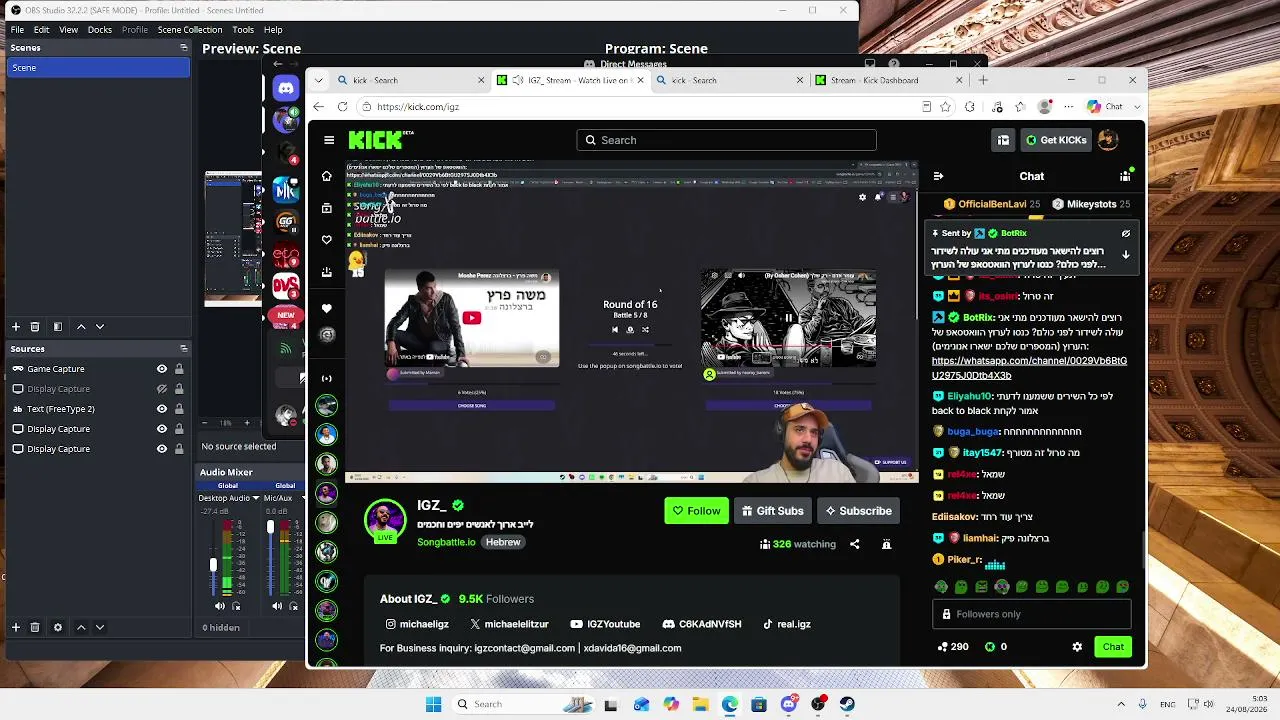Image resolution: width=1280 pixels, height=720 pixels.
Task: Open Kick hamburger menu
Action: pos(329,140)
